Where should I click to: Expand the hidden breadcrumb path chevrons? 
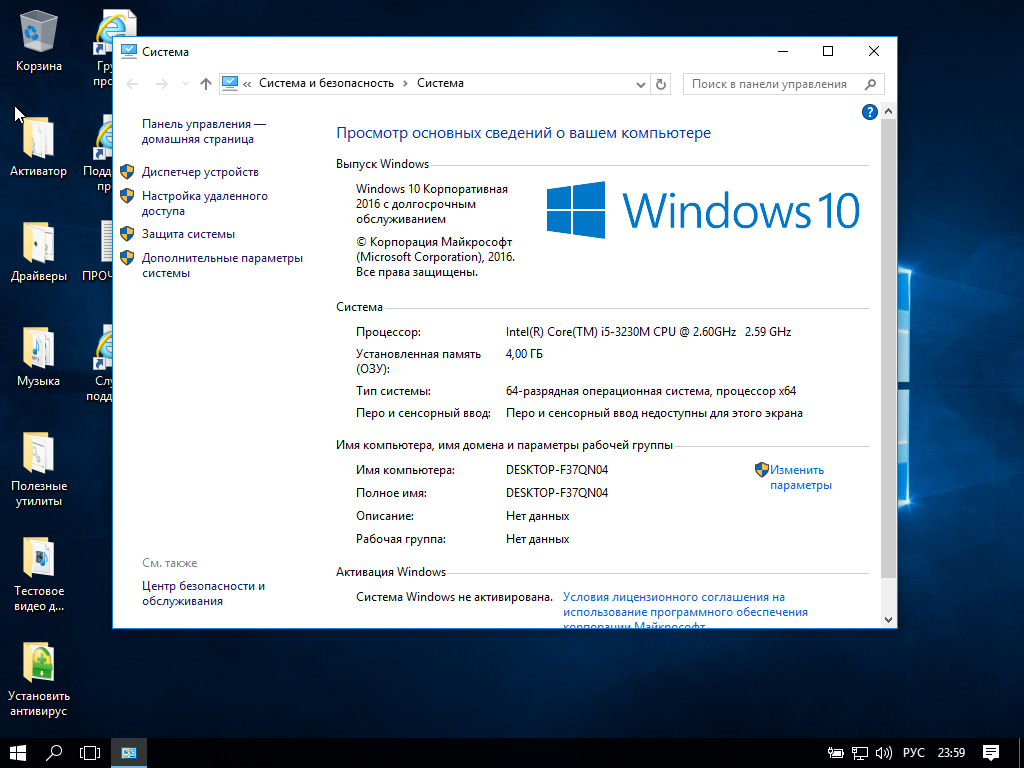tap(247, 84)
